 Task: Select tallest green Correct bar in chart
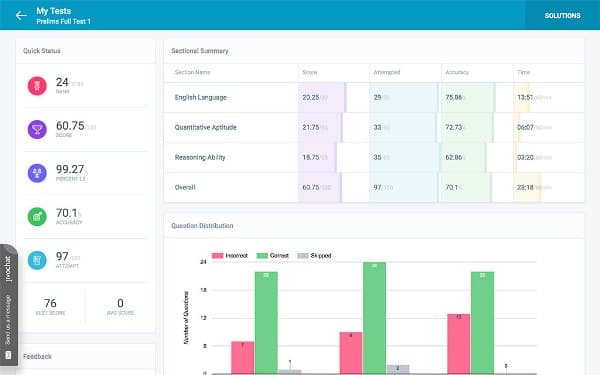point(374,318)
